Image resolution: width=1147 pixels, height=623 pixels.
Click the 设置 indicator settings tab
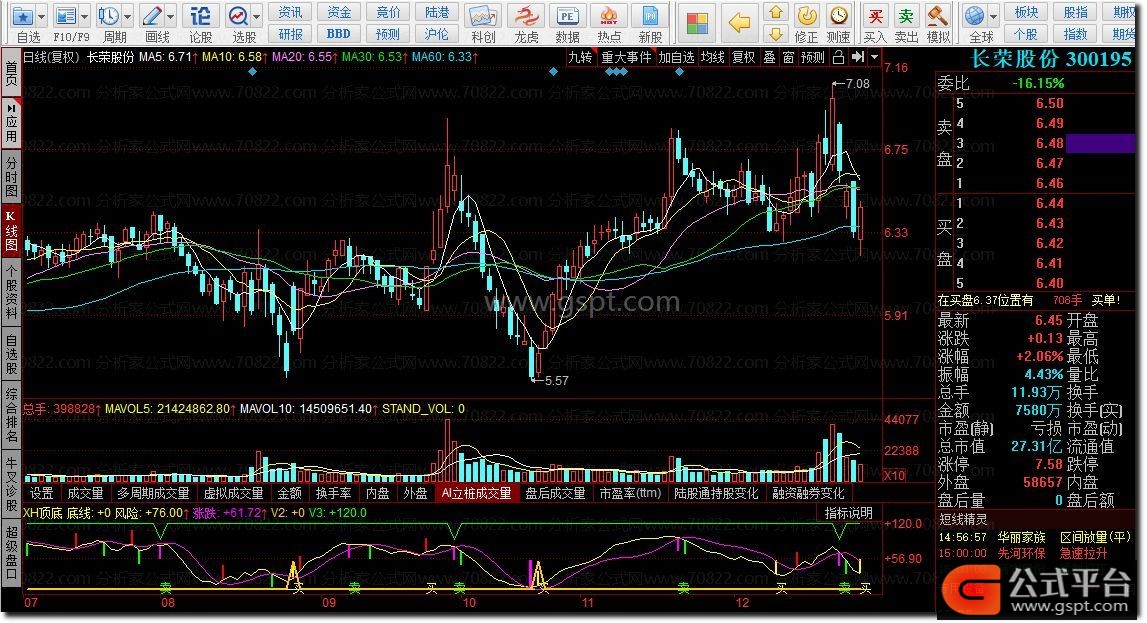[42, 494]
